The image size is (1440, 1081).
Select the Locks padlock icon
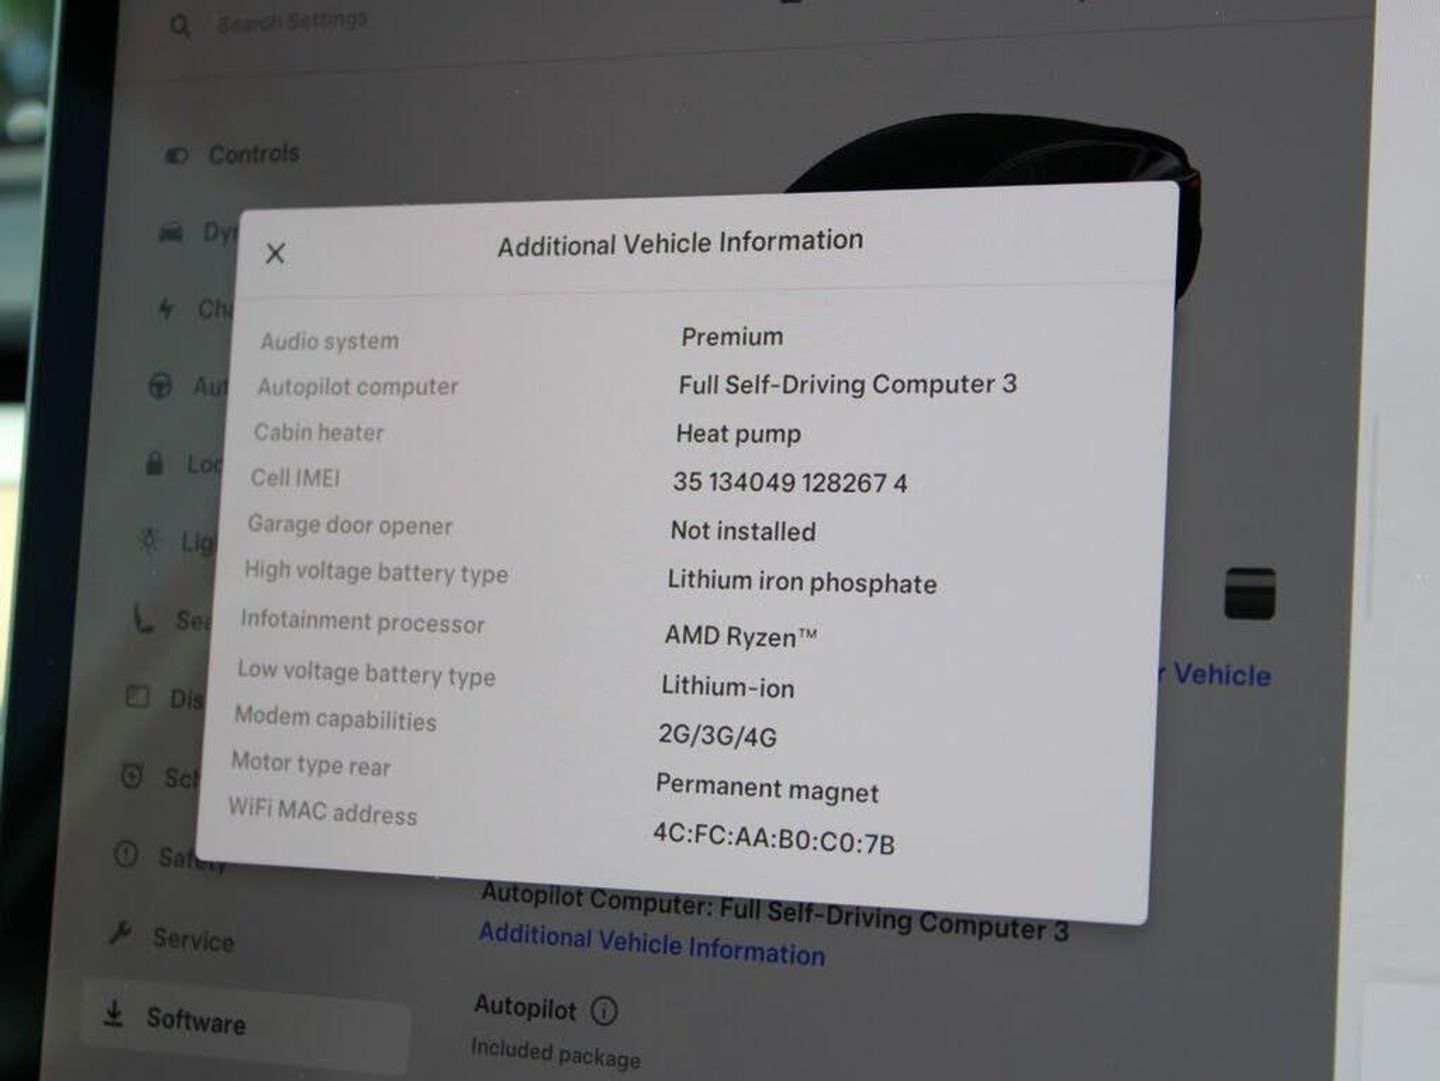(x=154, y=463)
